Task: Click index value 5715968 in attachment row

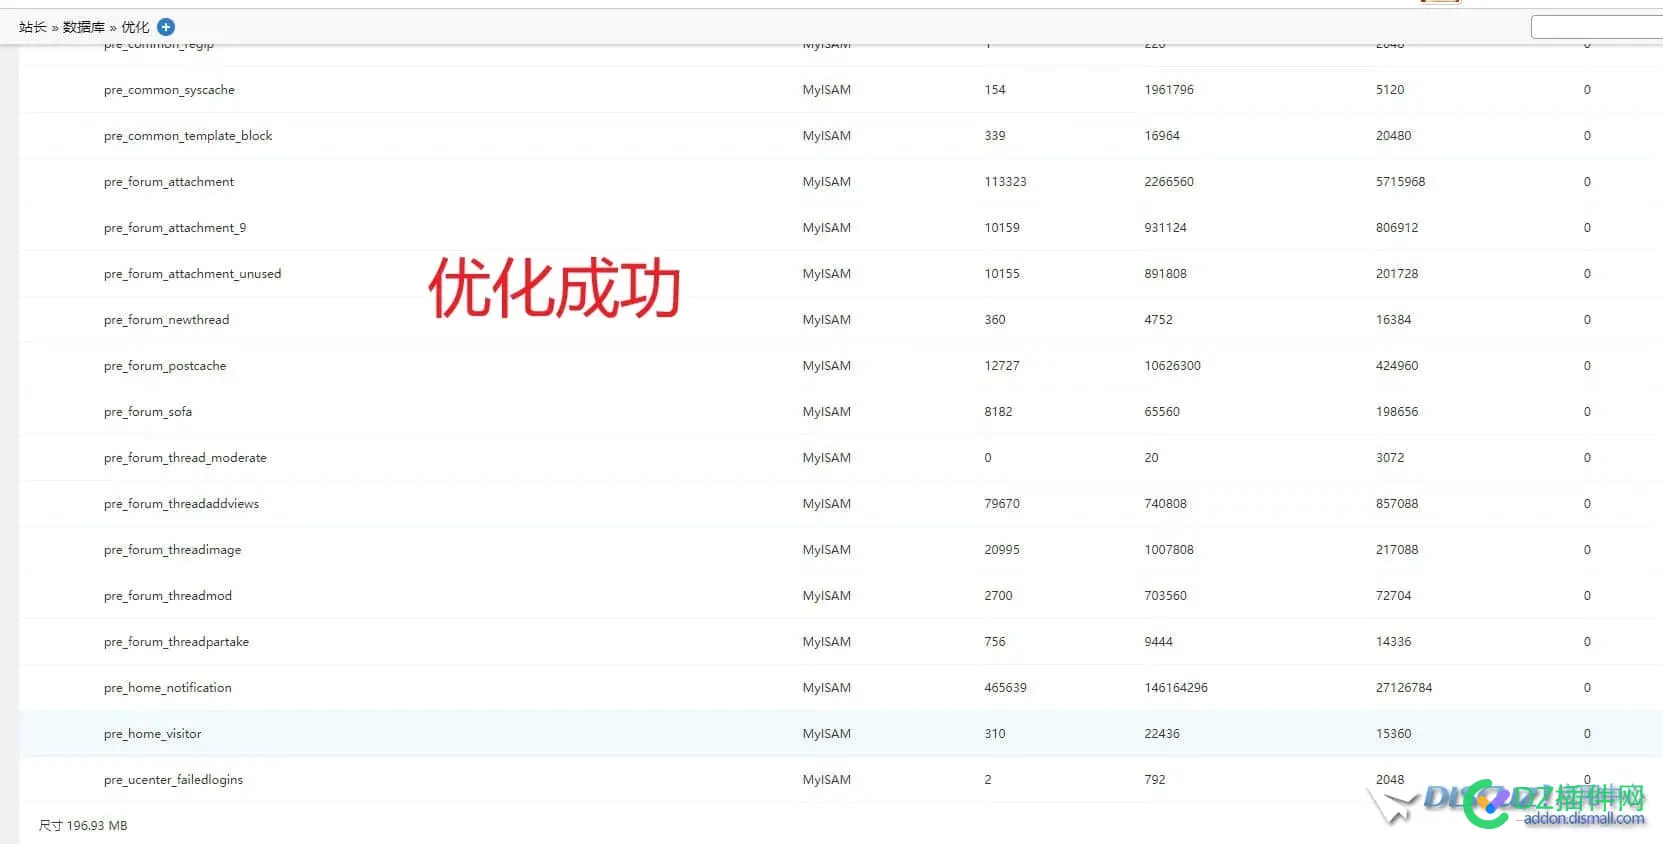Action: click(1400, 182)
